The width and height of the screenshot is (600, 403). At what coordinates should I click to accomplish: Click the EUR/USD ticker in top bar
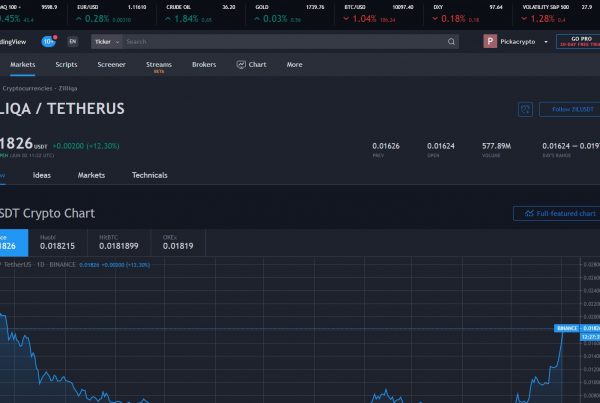coord(111,14)
